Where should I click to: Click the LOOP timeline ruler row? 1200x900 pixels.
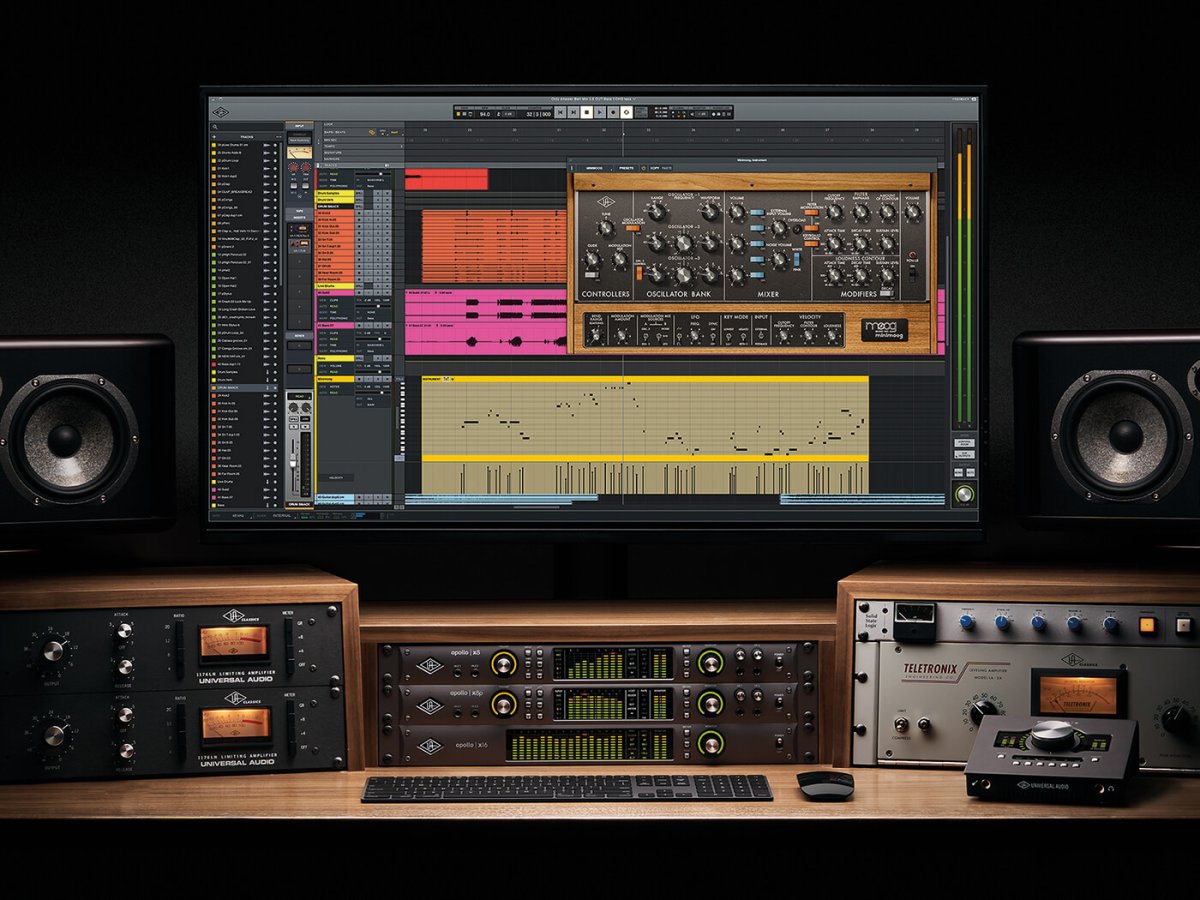363,124
